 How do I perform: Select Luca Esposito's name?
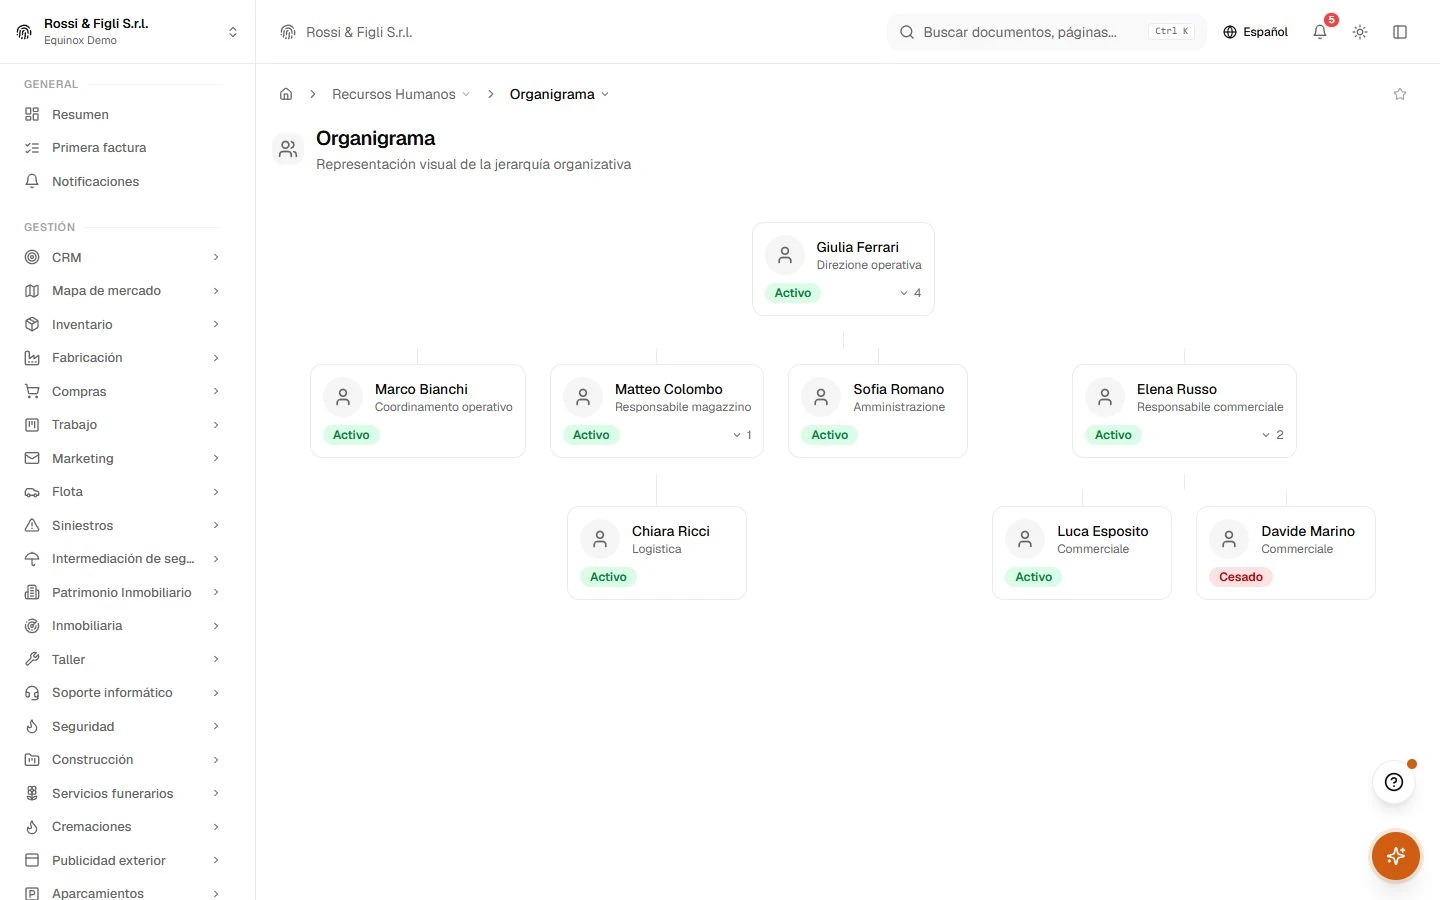[1103, 531]
